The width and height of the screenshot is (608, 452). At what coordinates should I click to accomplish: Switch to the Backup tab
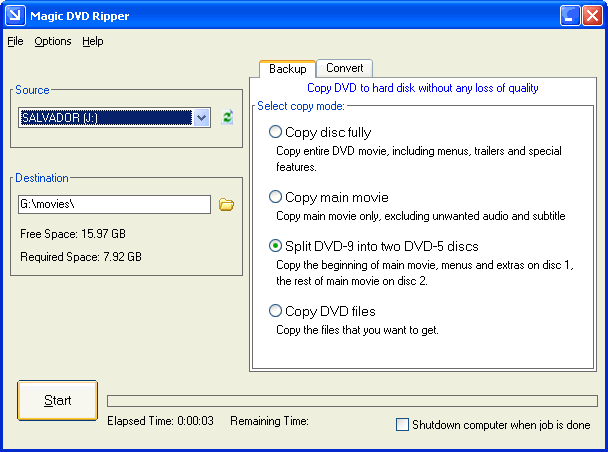(287, 69)
